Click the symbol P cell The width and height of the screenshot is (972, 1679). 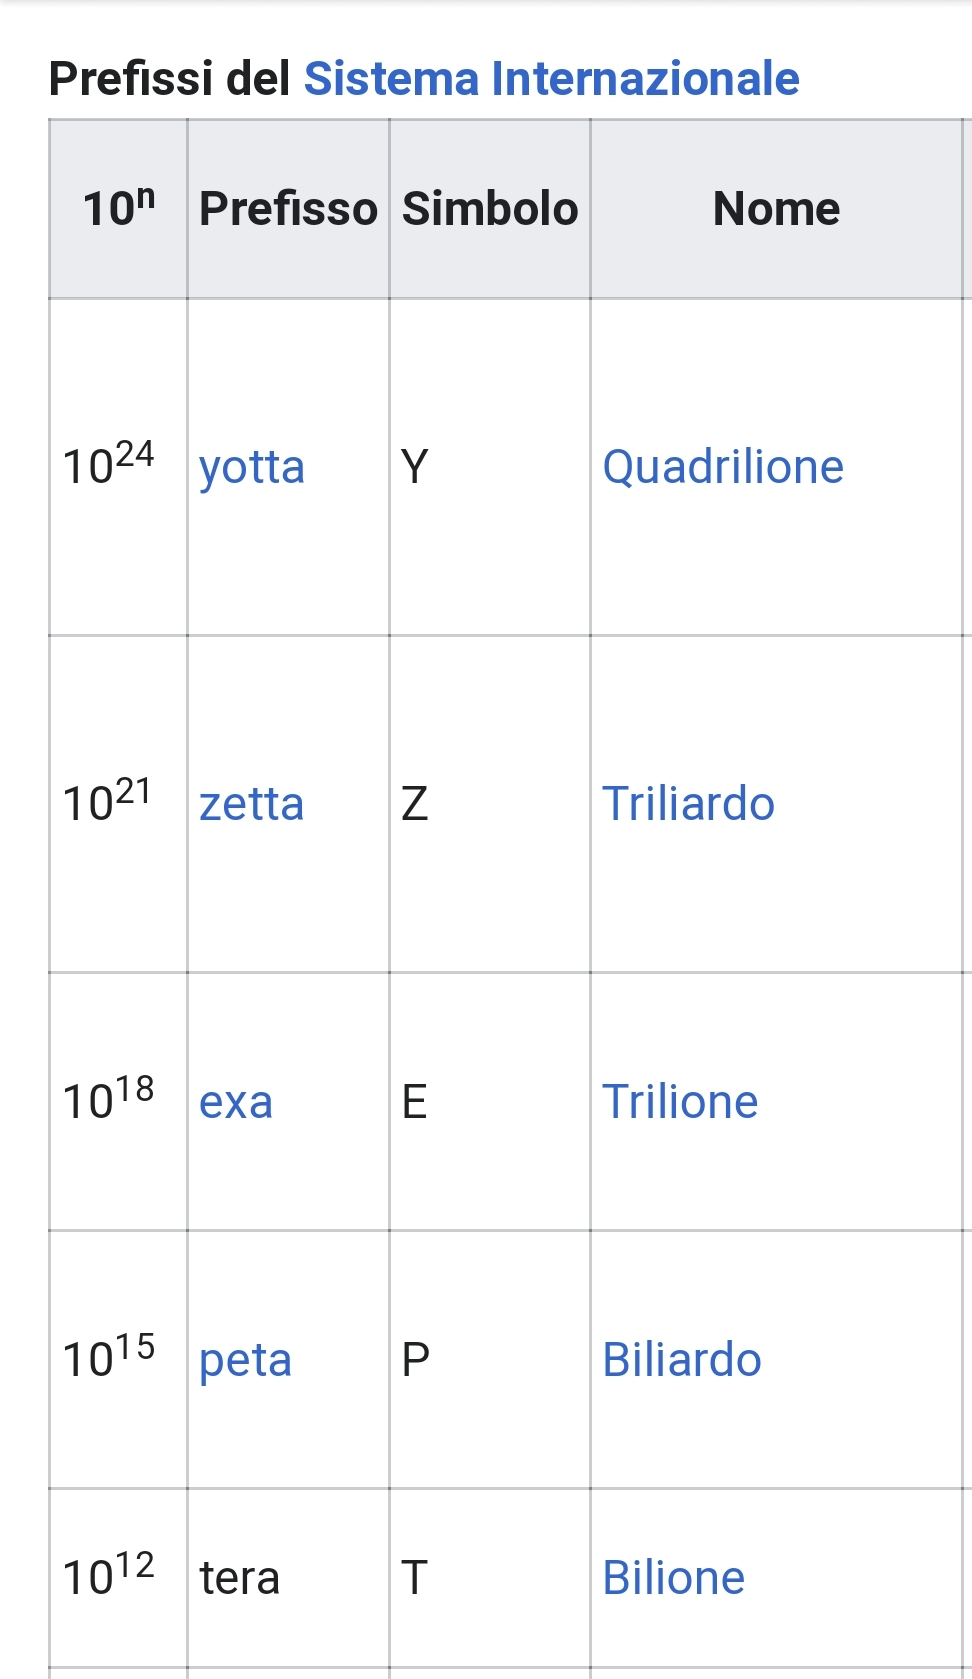(415, 1360)
